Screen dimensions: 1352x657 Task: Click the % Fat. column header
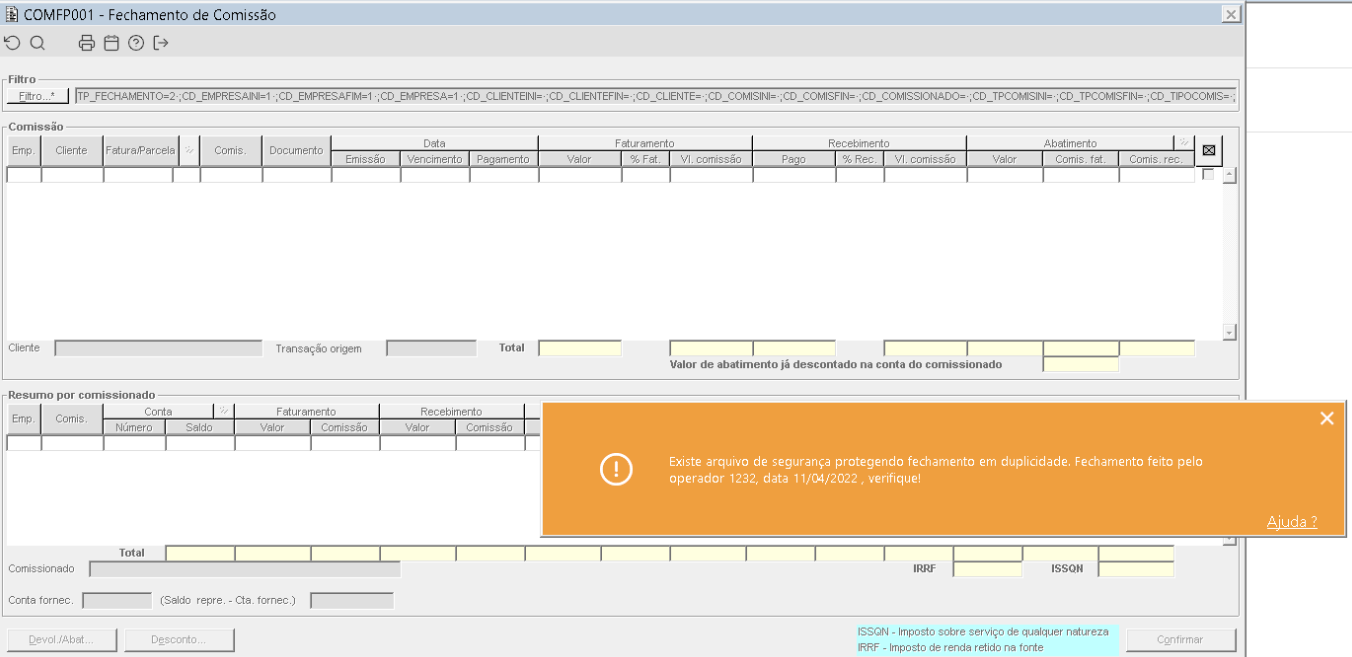coord(645,159)
